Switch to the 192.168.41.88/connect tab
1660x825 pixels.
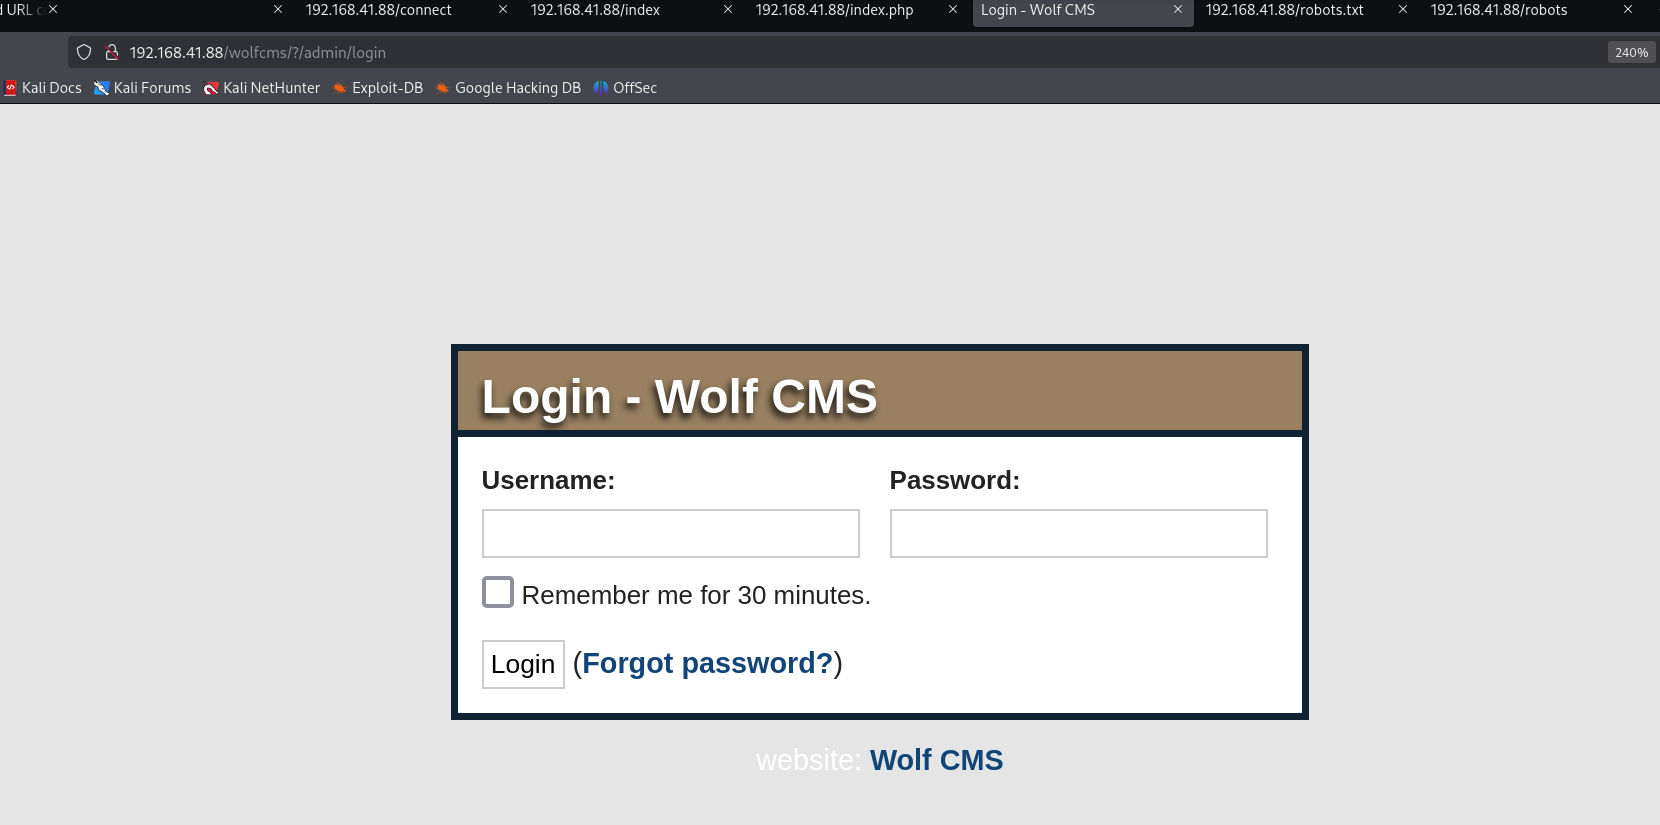(378, 10)
